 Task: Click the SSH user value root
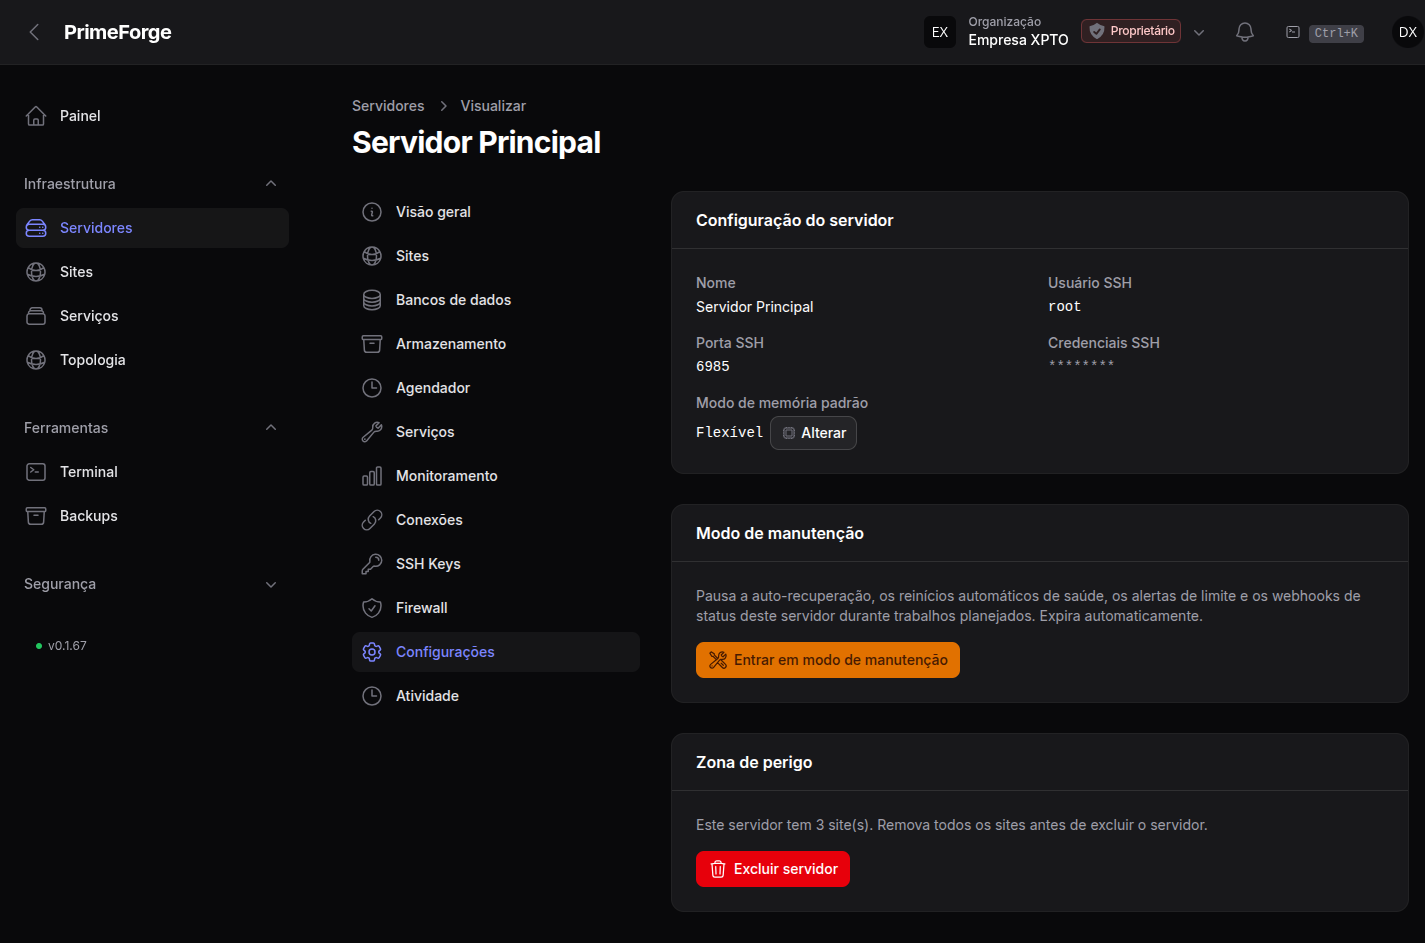[x=1064, y=307]
